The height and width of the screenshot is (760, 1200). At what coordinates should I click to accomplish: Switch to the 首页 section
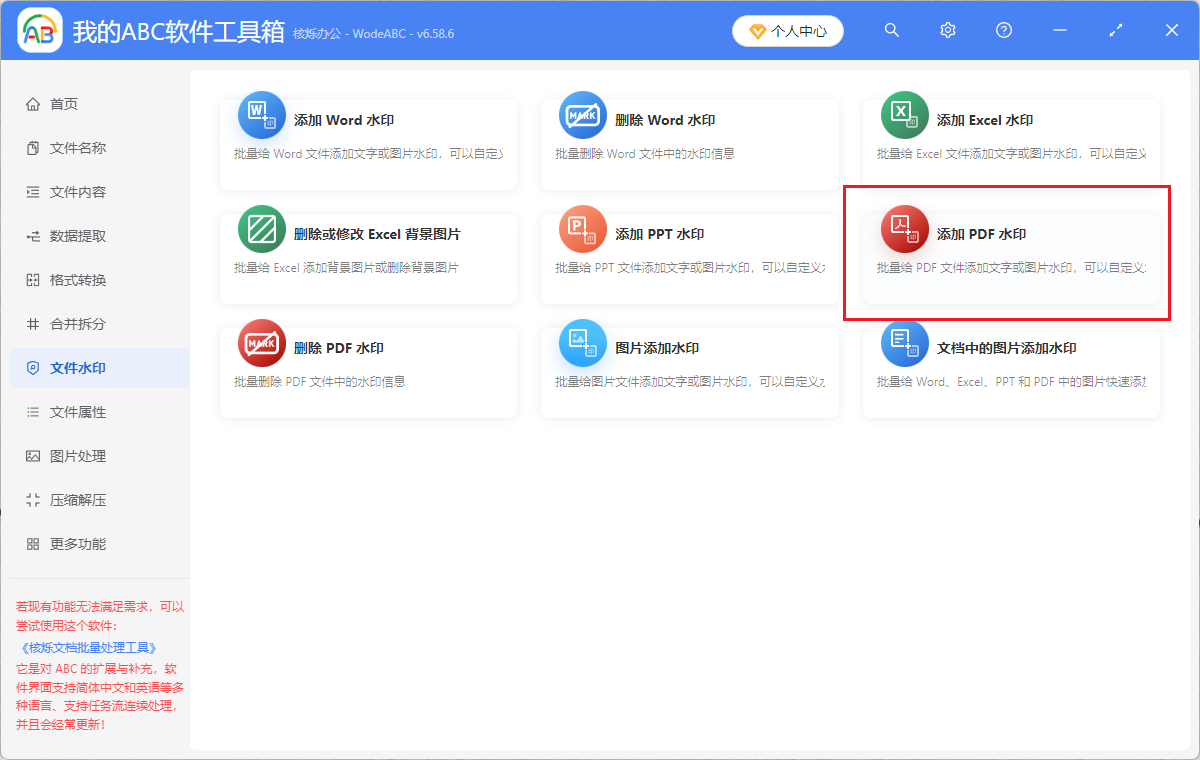pyautogui.click(x=60, y=103)
